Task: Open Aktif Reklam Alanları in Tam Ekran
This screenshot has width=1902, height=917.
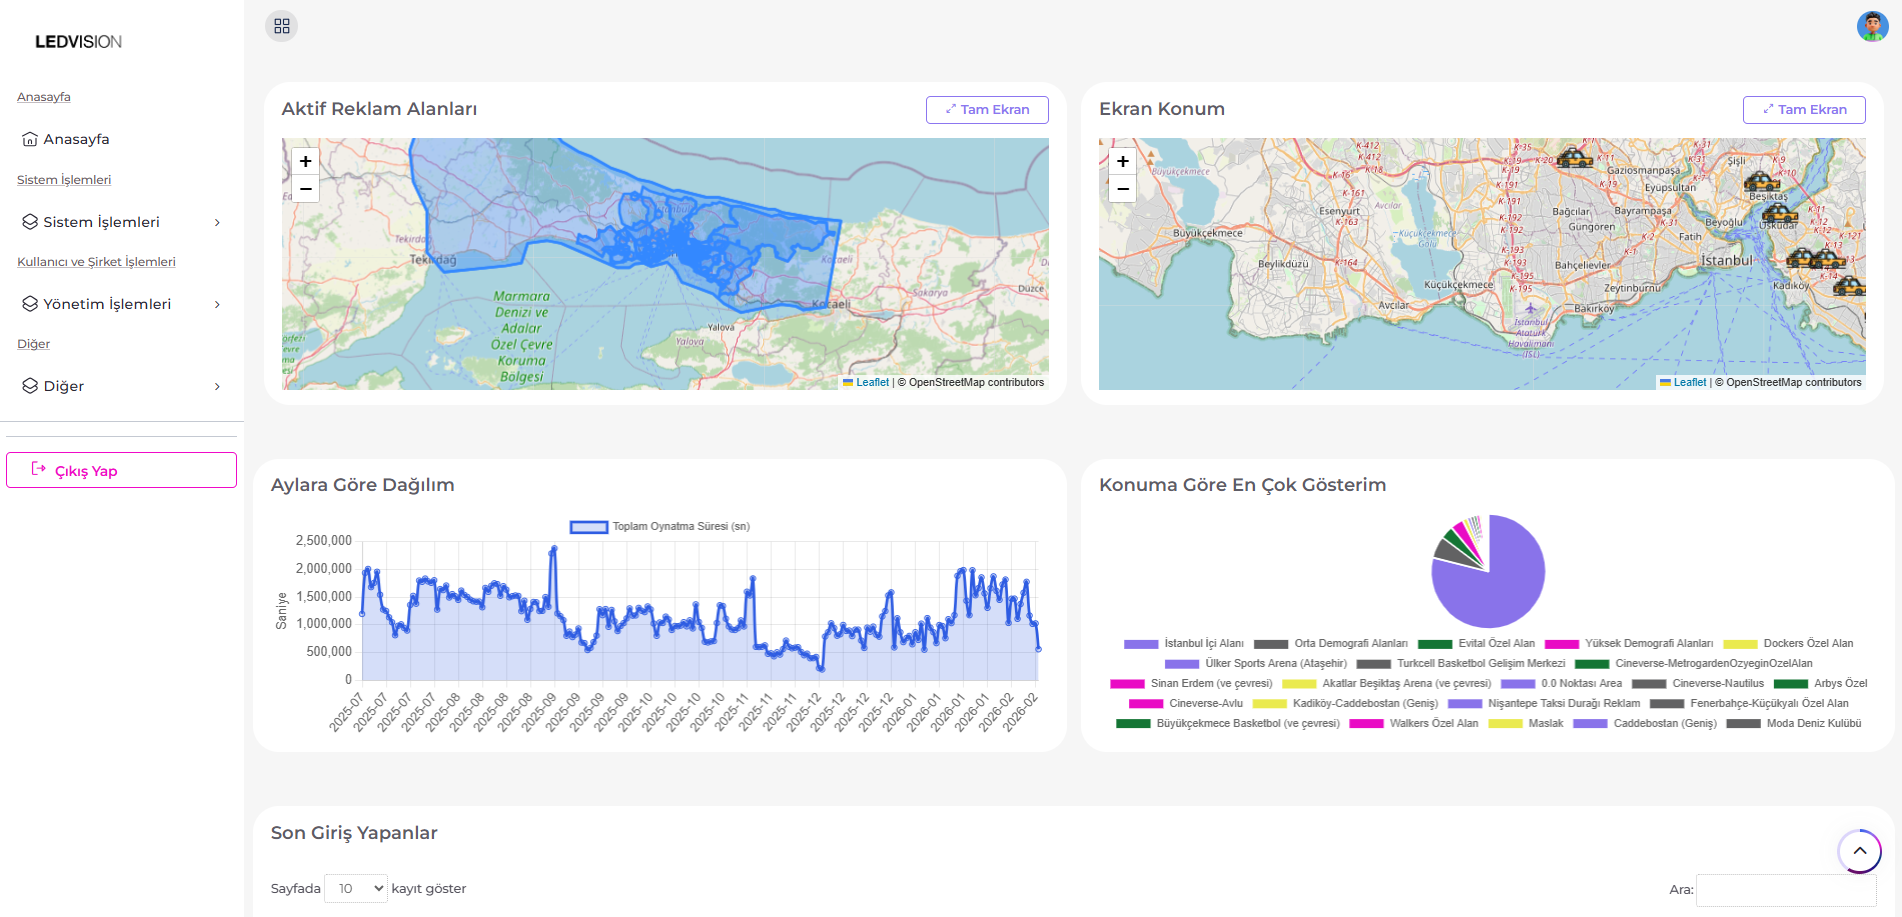Action: [x=986, y=110]
